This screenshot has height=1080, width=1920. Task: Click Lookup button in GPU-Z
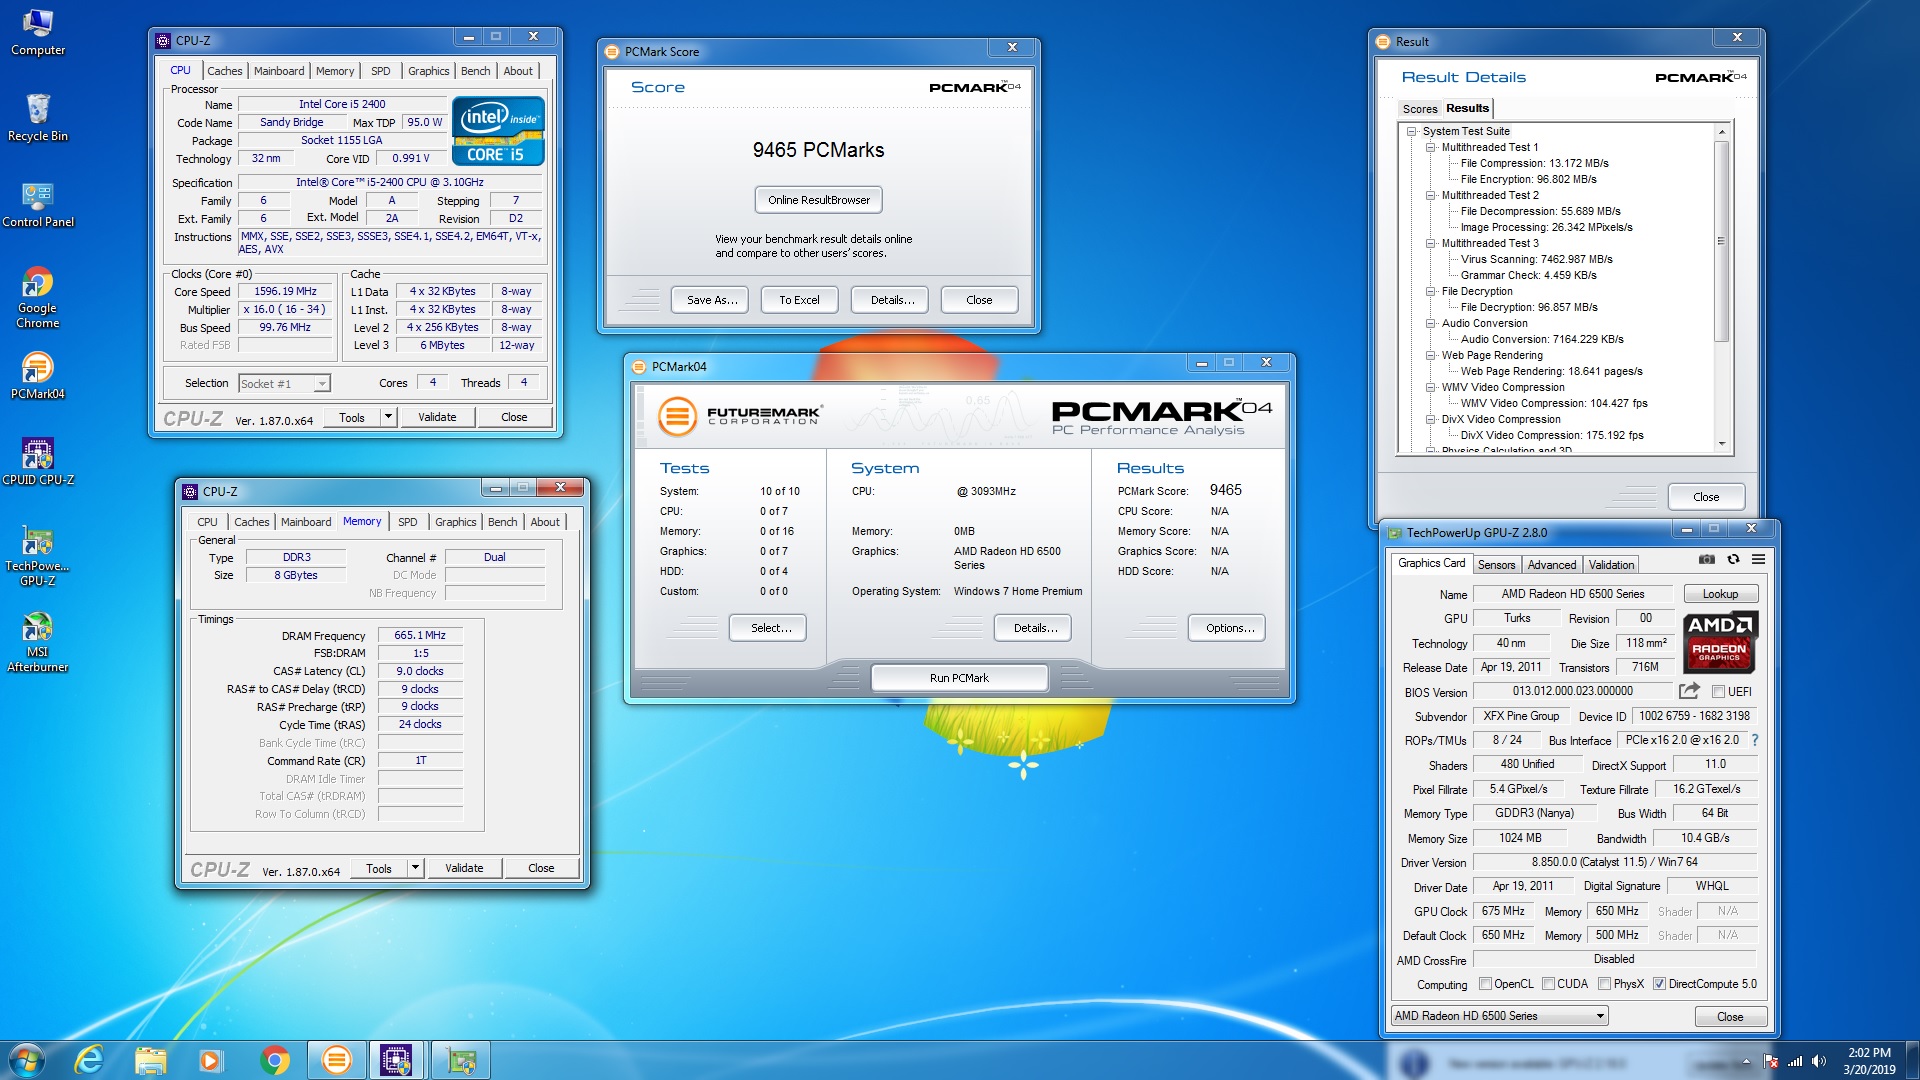tap(1720, 594)
